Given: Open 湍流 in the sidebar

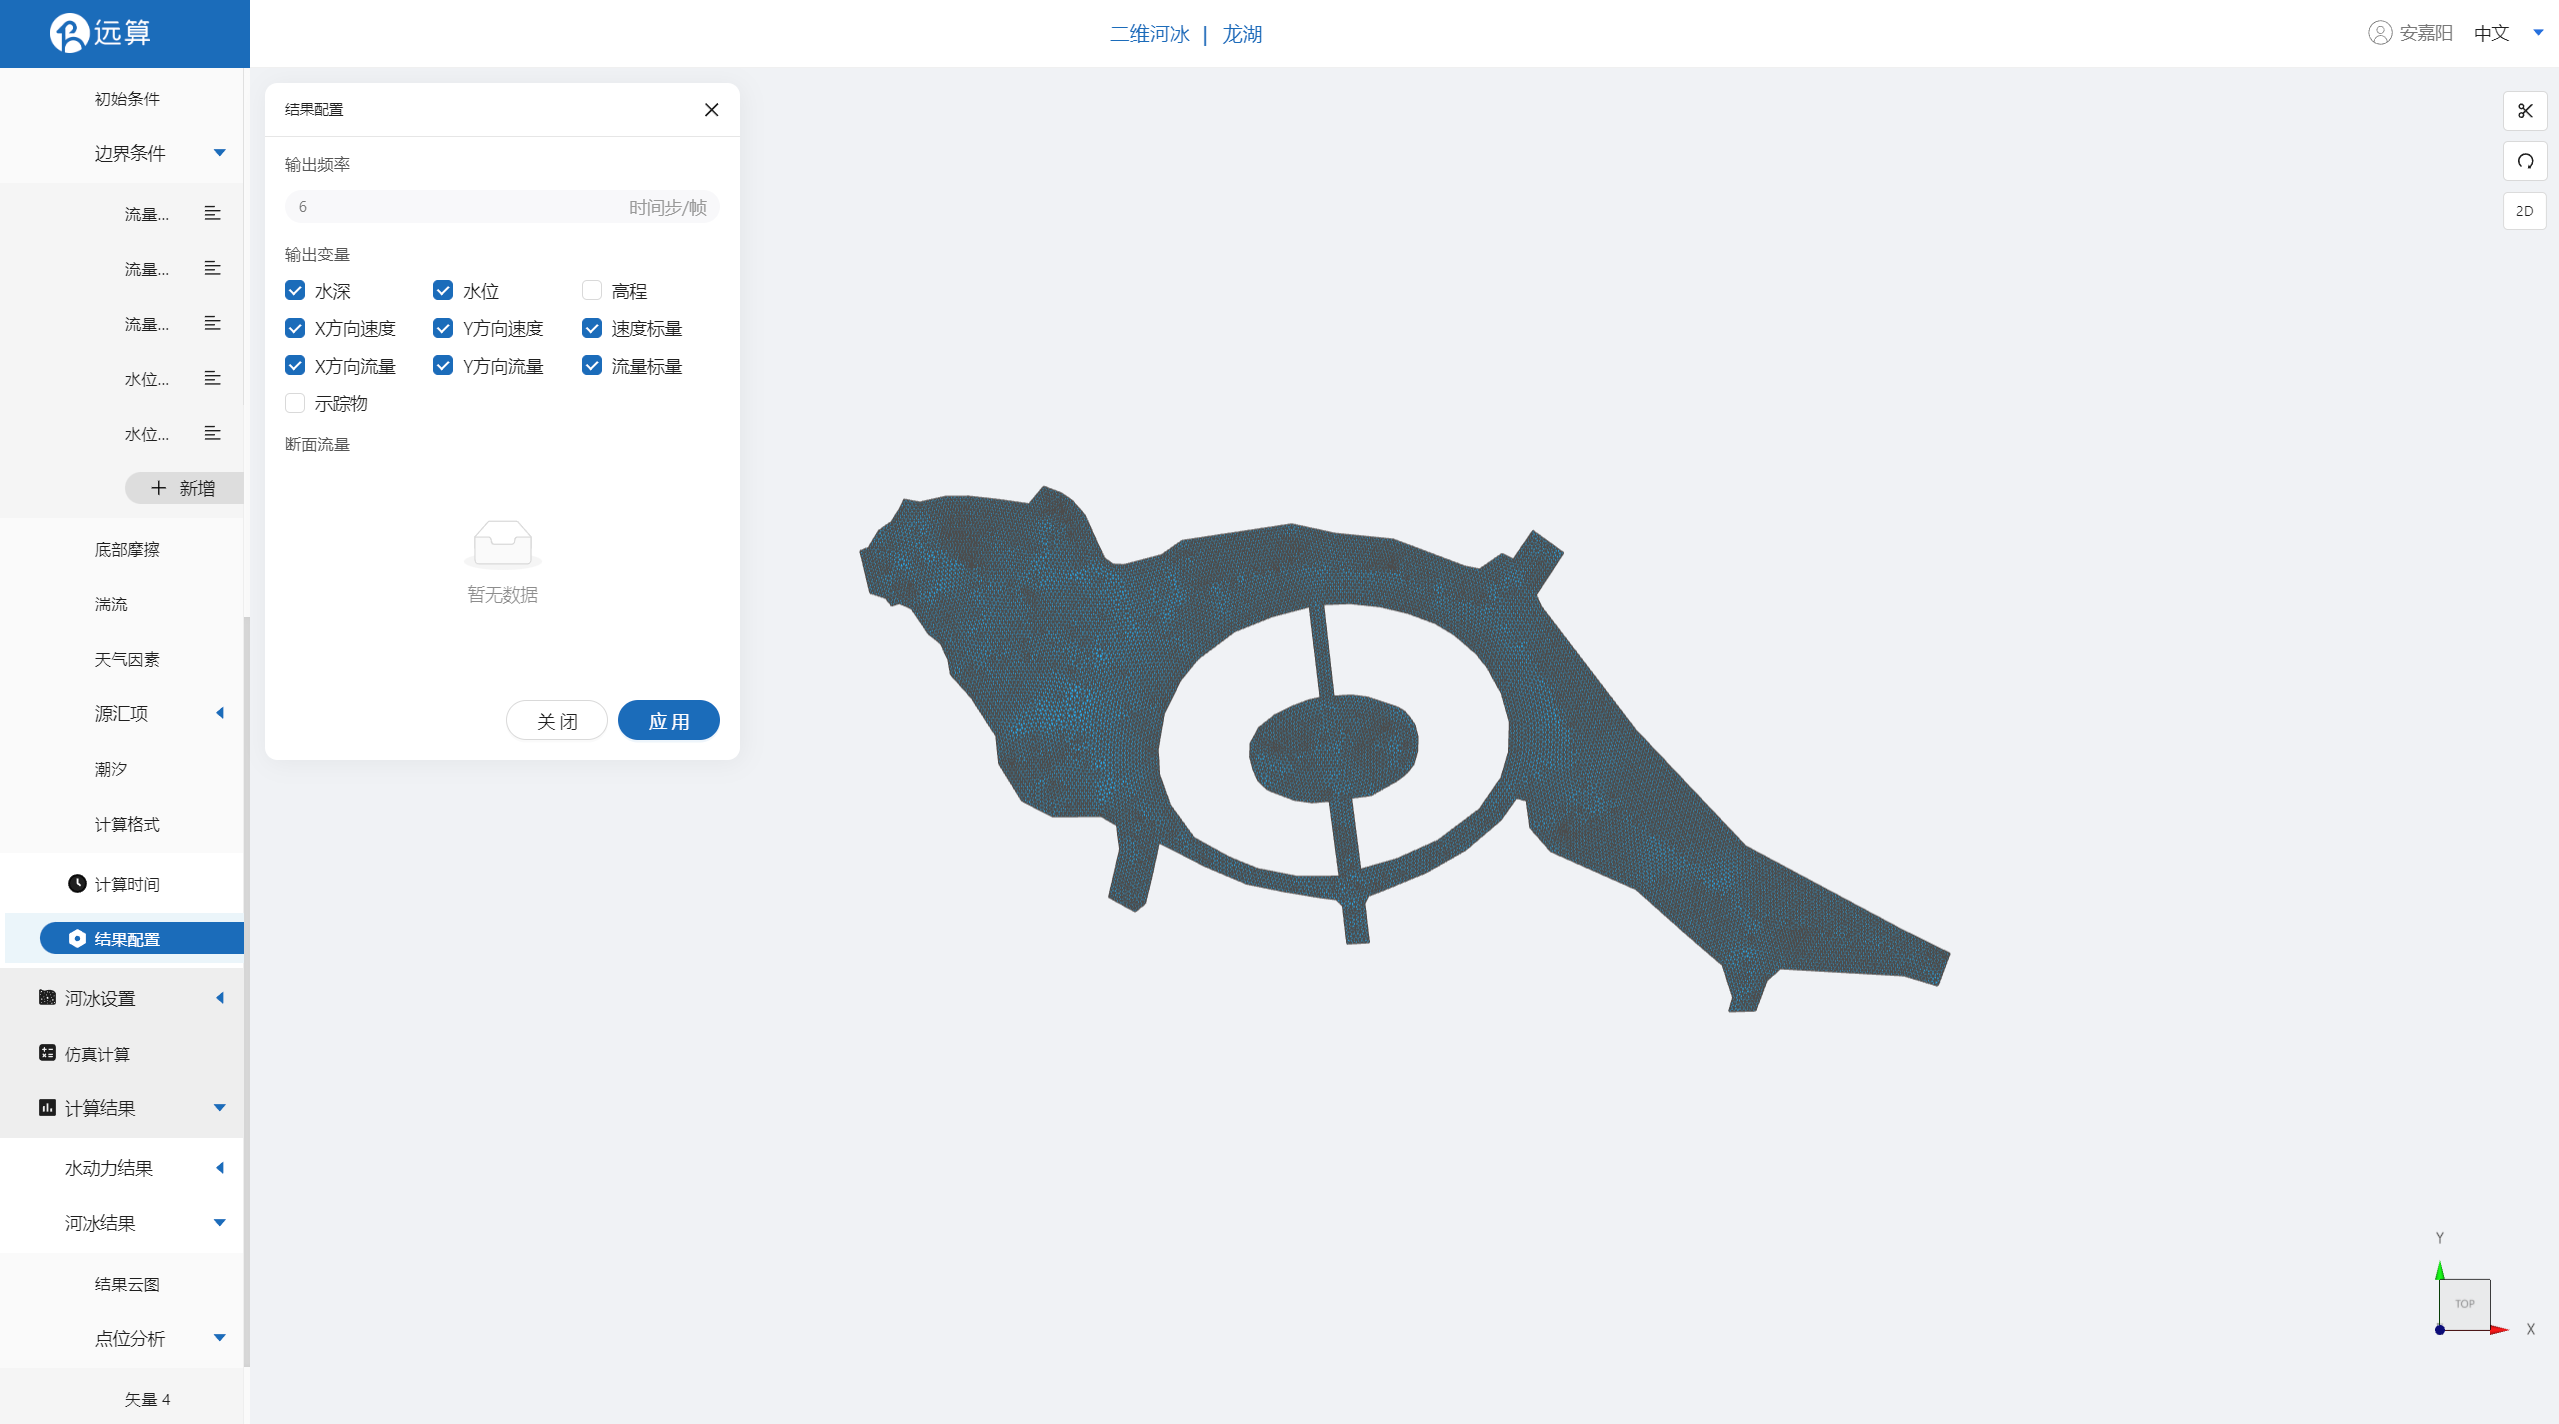Looking at the screenshot, I should coord(111,604).
